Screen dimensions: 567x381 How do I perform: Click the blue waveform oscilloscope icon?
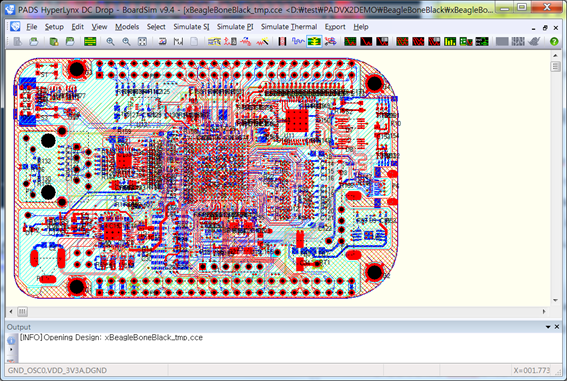pyautogui.click(x=298, y=42)
